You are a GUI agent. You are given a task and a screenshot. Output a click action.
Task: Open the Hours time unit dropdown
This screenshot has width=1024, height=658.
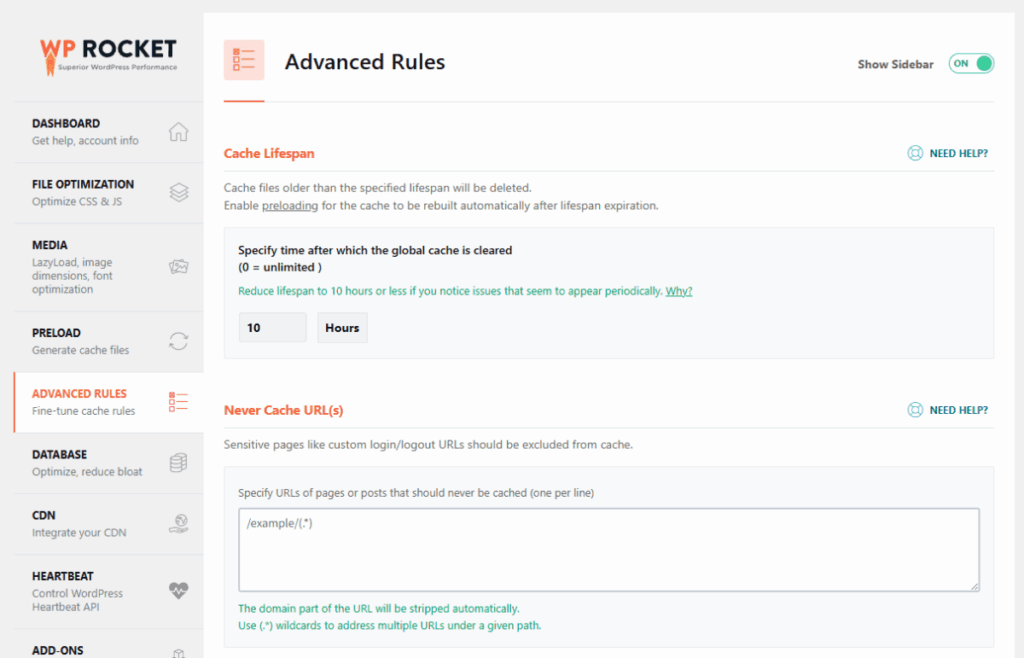pos(342,328)
